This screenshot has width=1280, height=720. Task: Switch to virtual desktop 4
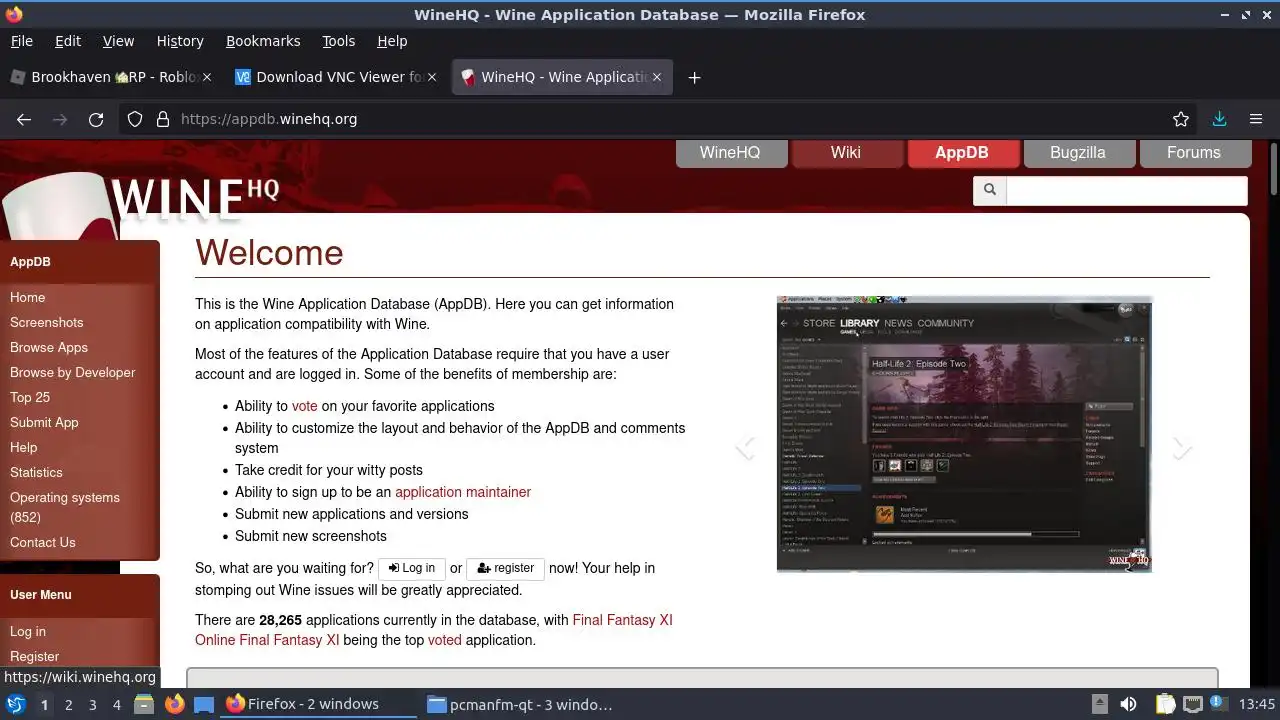(117, 705)
